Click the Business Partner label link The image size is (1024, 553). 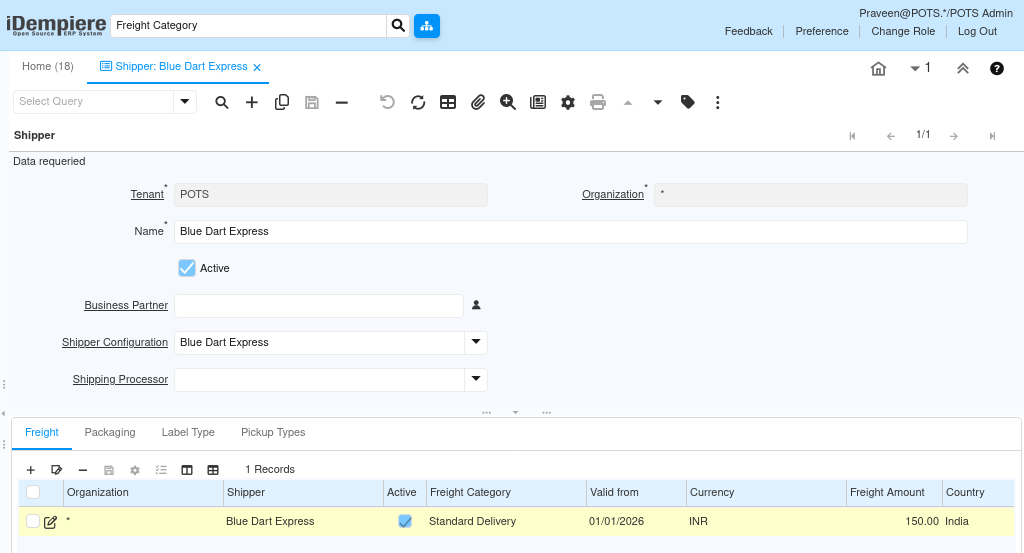tap(126, 305)
